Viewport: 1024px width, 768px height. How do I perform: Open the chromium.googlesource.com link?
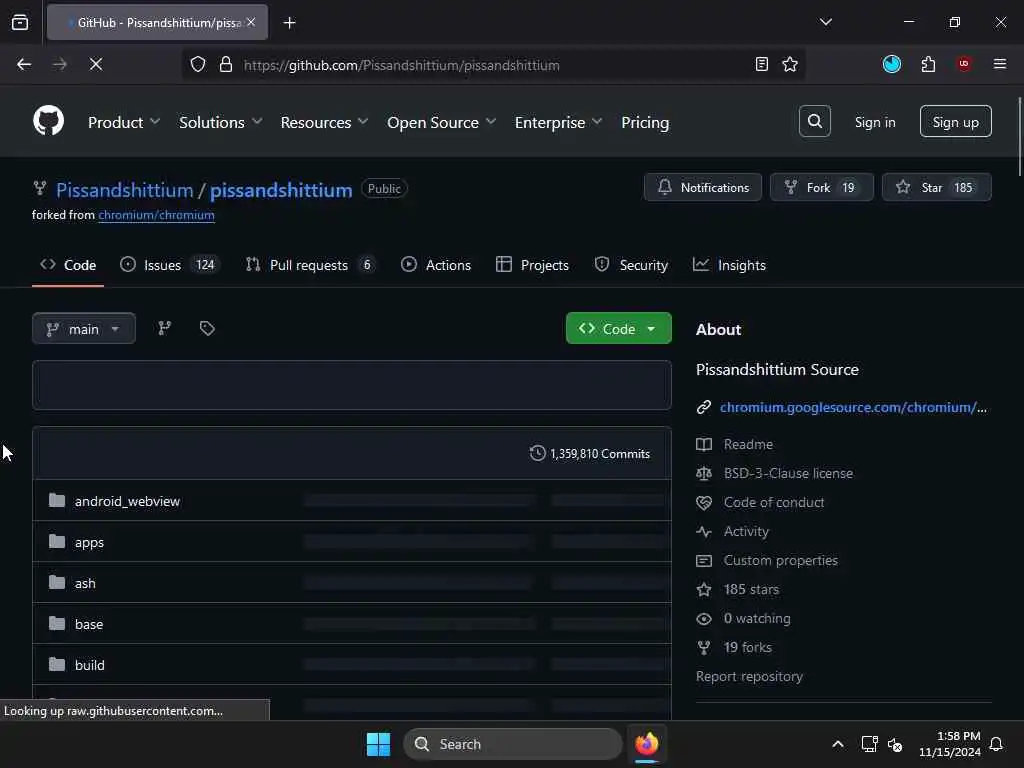(x=853, y=408)
